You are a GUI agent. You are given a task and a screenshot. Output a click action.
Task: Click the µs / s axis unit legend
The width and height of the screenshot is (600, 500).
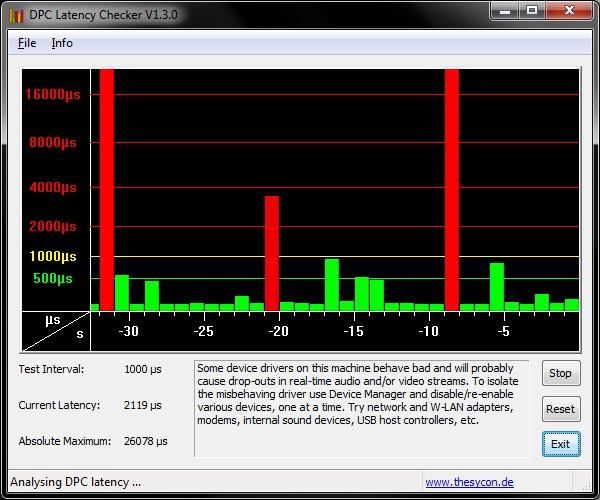pyautogui.click(x=56, y=331)
